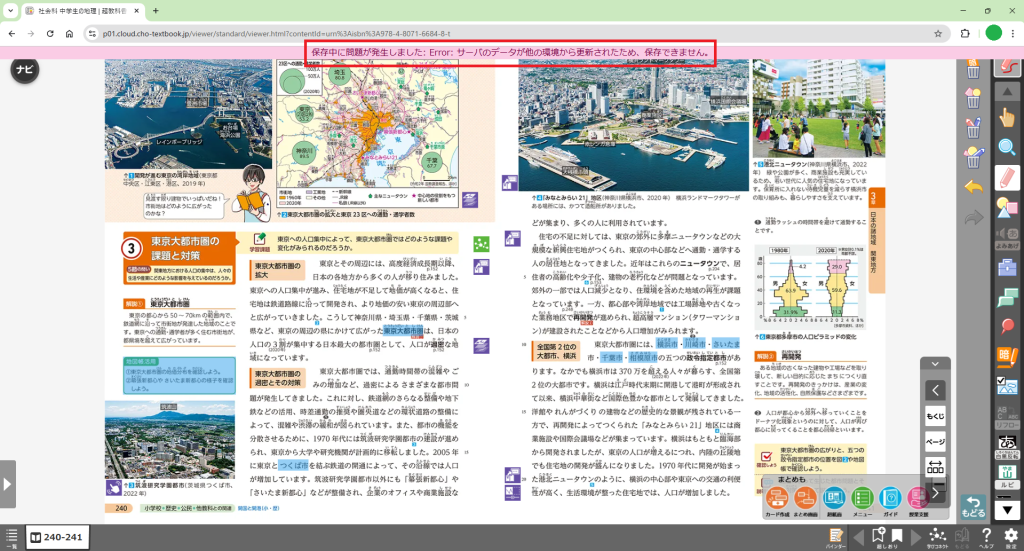Reload the browser page
Viewport: 1024px width, 551px height.
point(50,33)
